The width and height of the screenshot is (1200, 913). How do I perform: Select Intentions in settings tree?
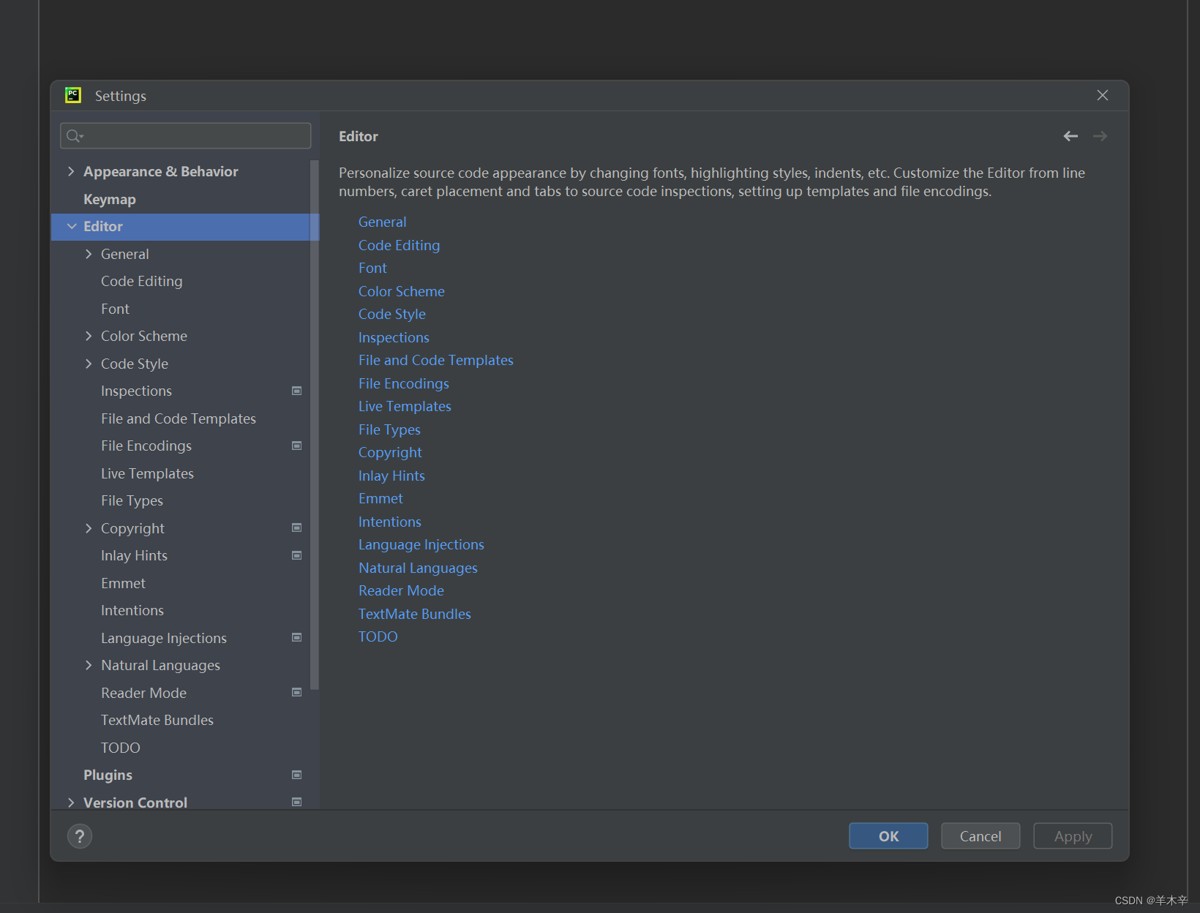pyautogui.click(x=132, y=610)
